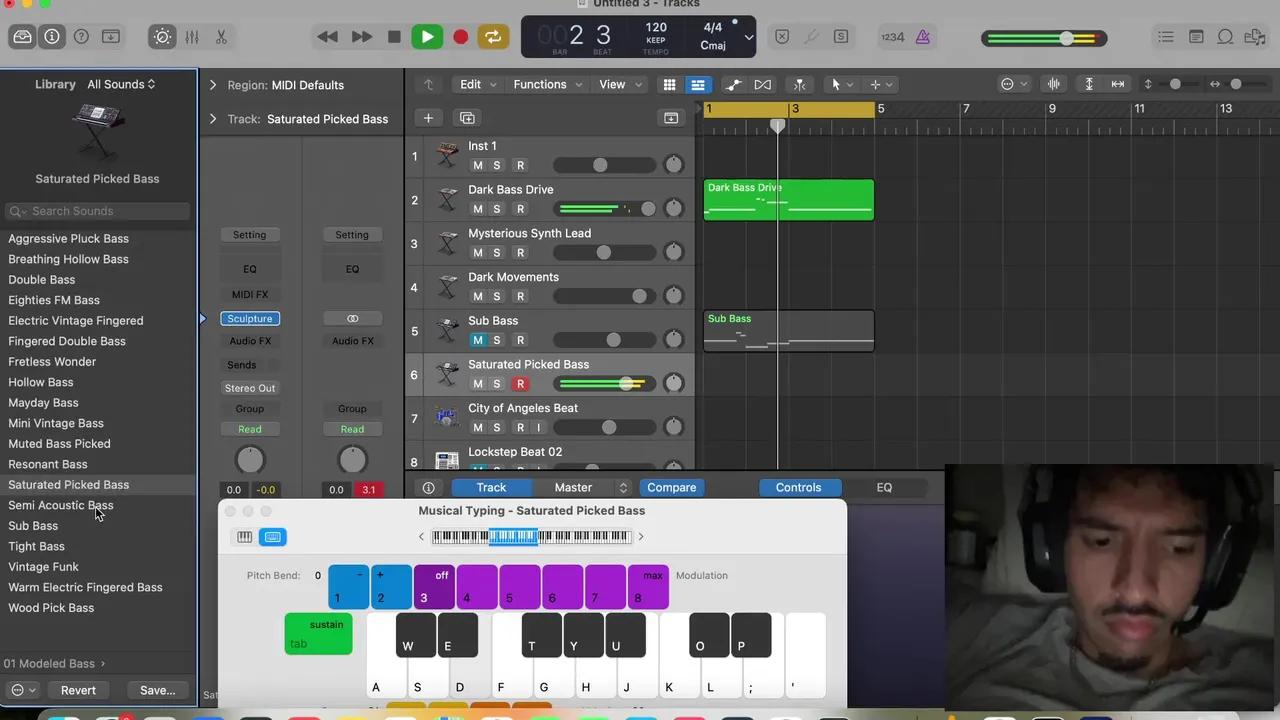1280x720 pixels.
Task: Click Duplicate Track button
Action: coord(467,118)
